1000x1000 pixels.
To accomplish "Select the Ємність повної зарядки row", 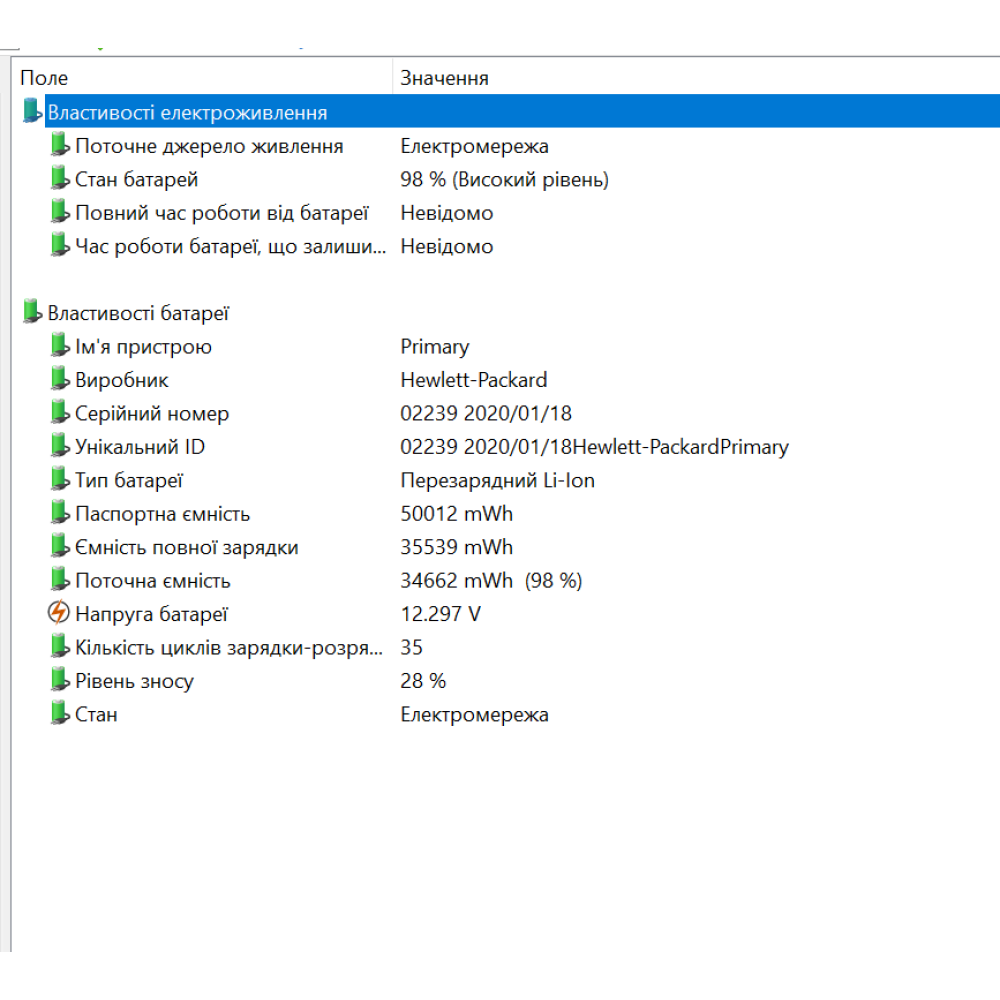I will (186, 547).
